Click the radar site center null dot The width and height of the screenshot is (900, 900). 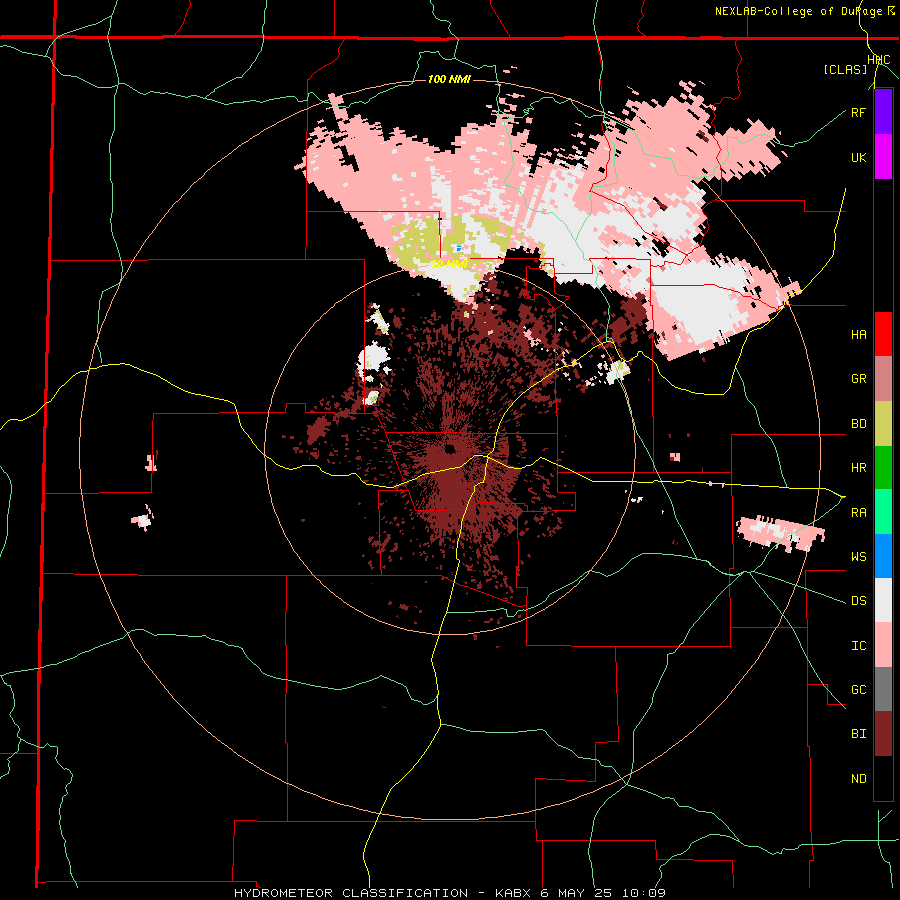(449, 448)
